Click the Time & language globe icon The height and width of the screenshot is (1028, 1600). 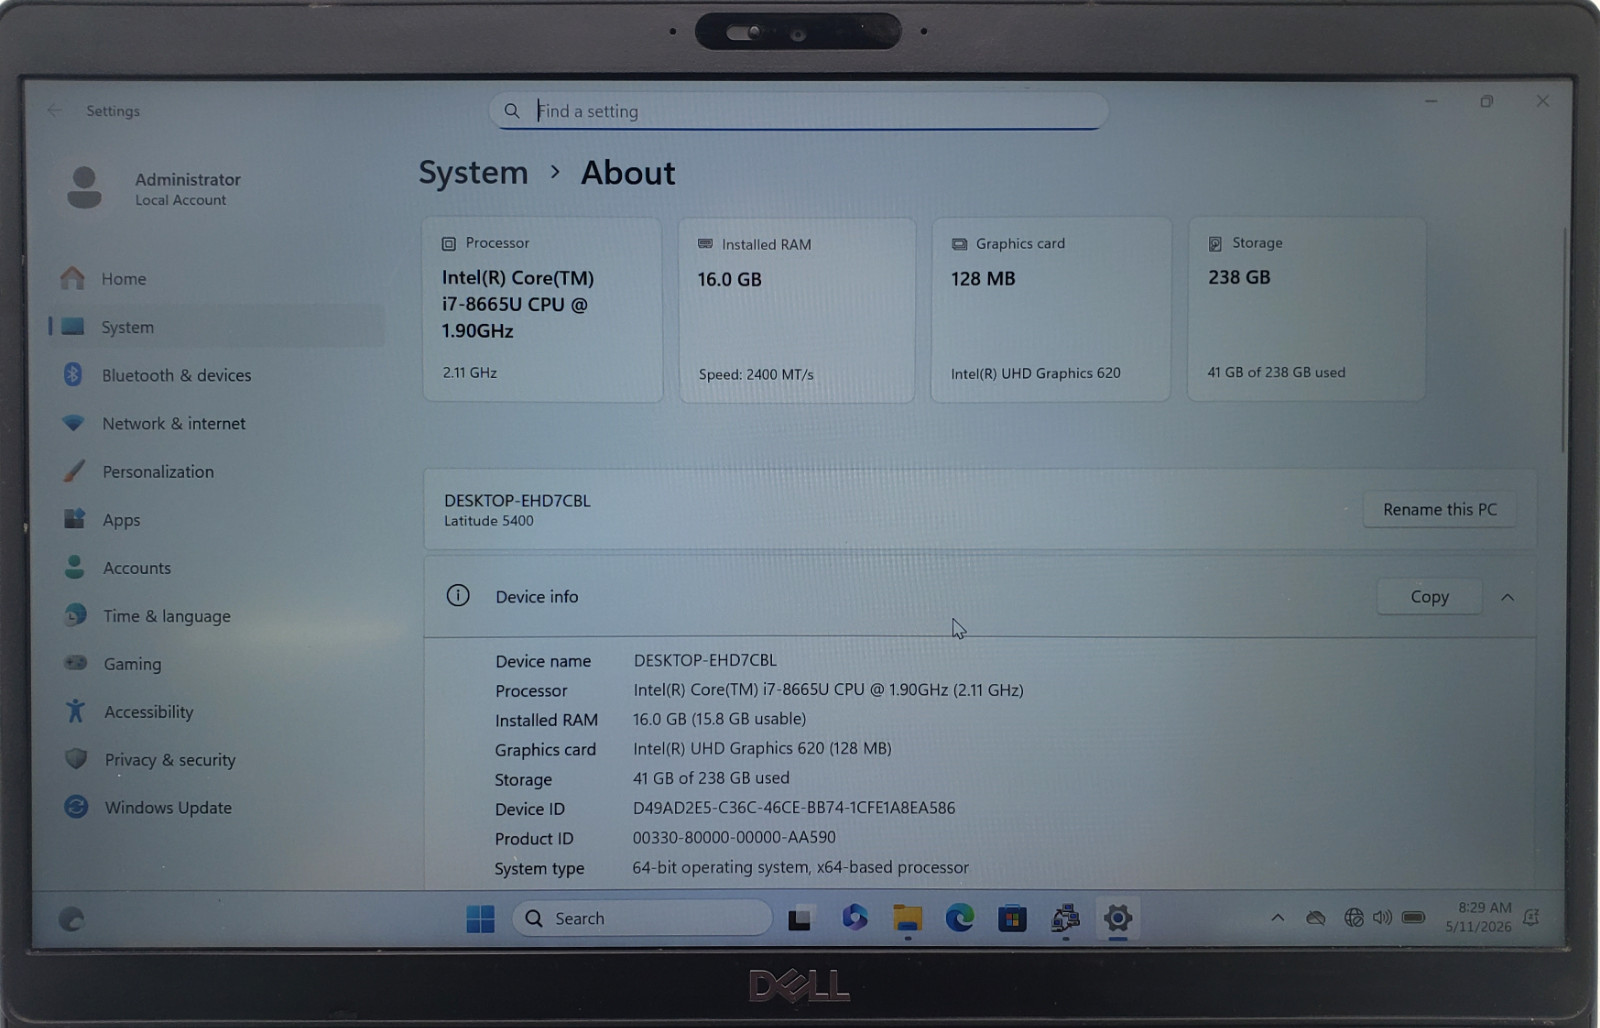75,615
